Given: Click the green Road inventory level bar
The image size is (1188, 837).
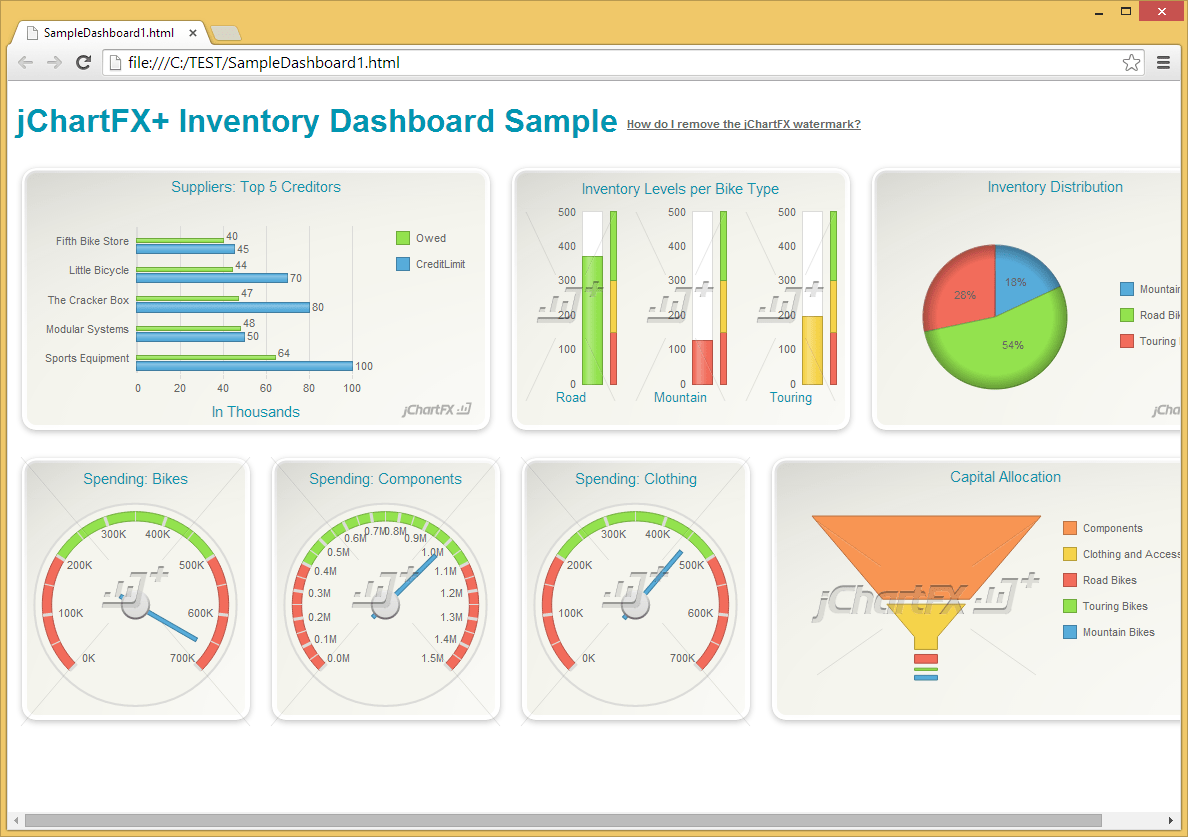Looking at the screenshot, I should pos(592,320).
